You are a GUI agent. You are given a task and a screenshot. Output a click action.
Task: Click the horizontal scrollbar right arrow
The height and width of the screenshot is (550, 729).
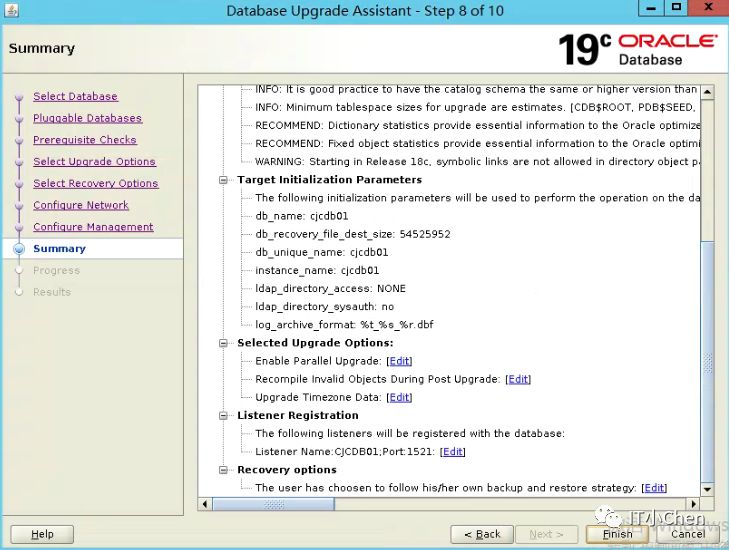(694, 504)
